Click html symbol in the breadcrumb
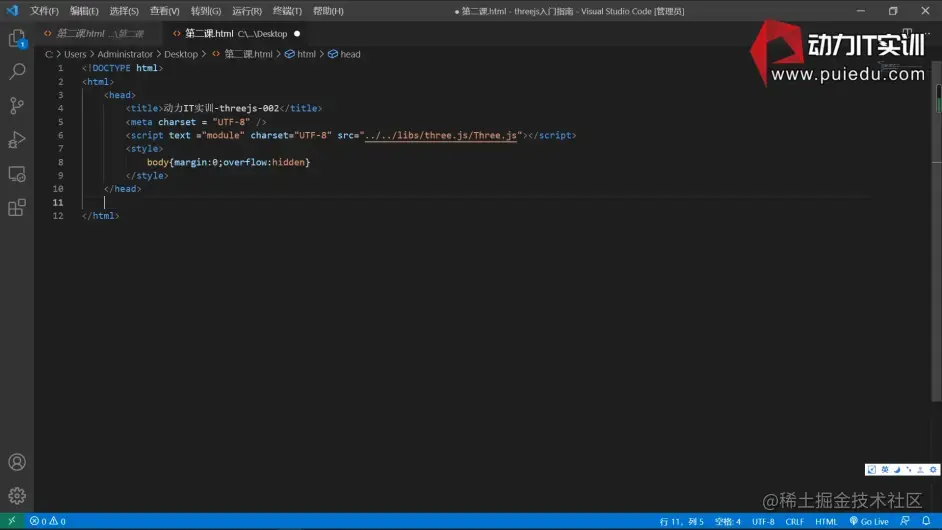942x530 pixels. coord(300,54)
